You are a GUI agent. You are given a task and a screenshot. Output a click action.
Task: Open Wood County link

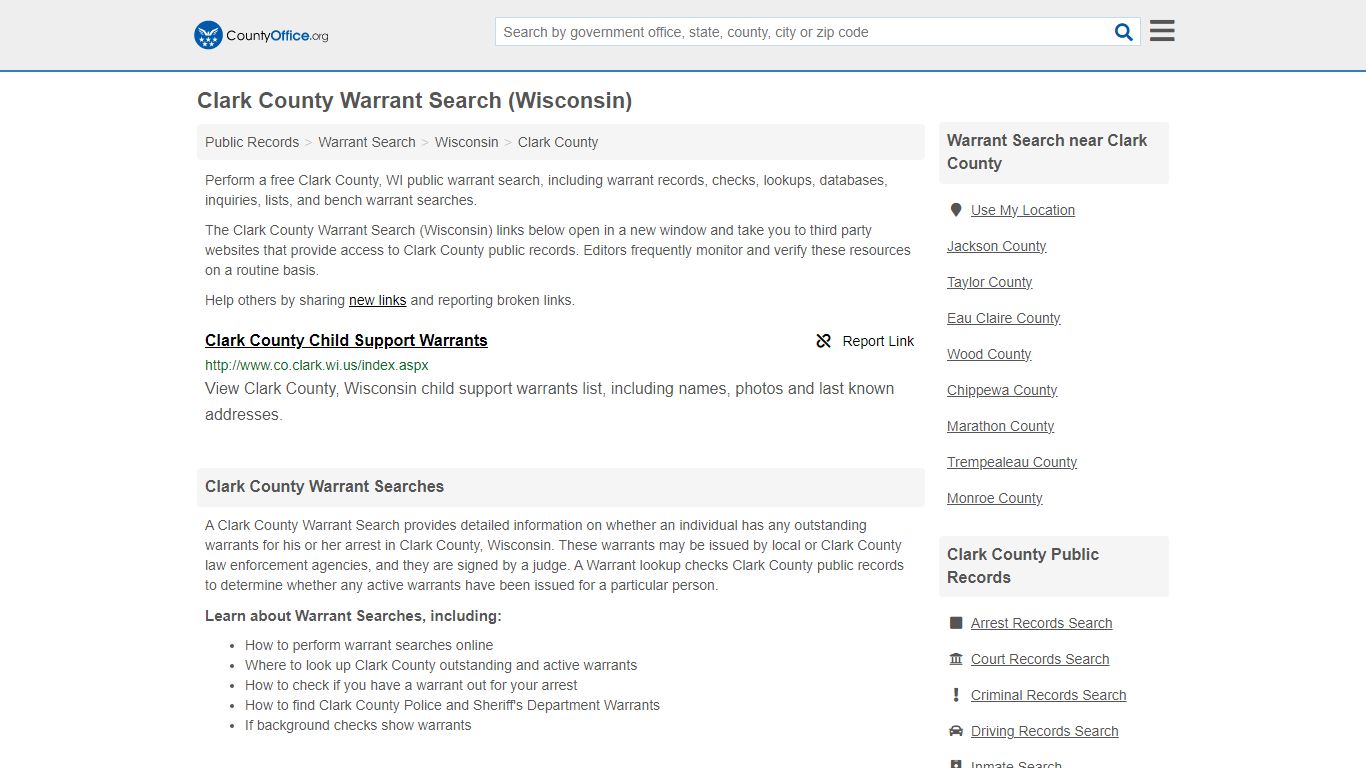[989, 354]
